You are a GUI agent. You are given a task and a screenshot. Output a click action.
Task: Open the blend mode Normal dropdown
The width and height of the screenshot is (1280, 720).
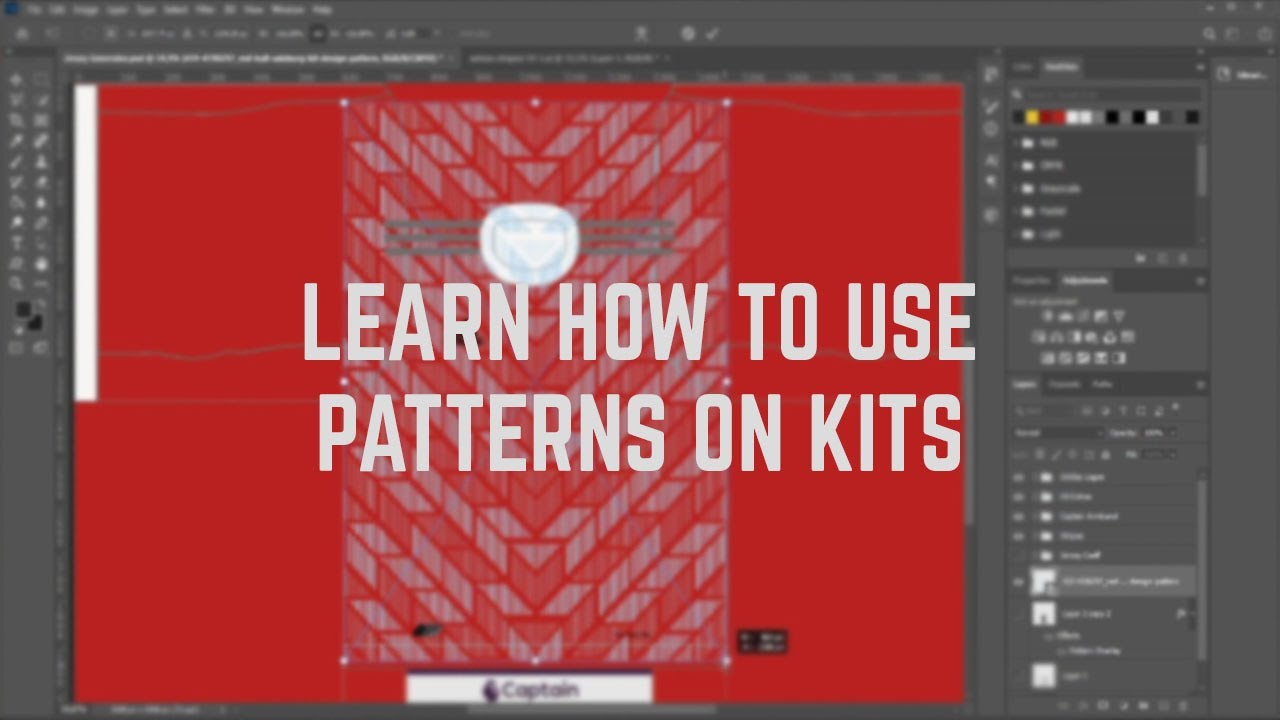point(1057,433)
